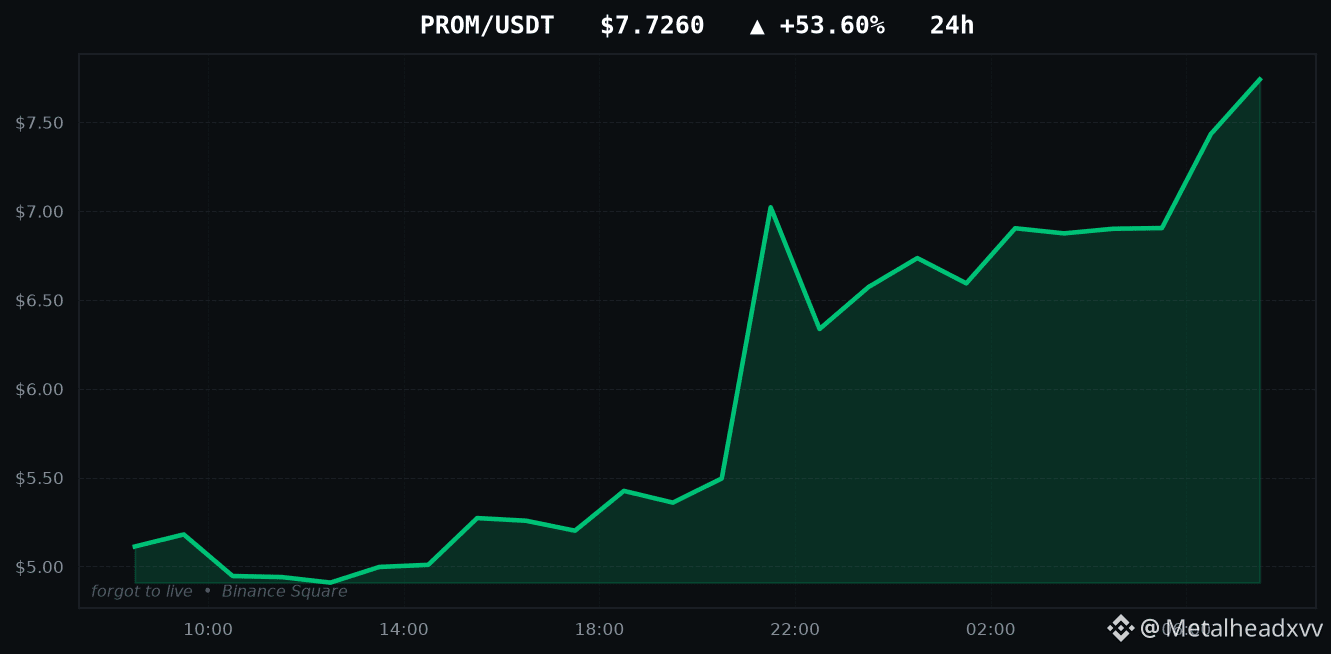Click the 24h timeframe label

coord(951,26)
